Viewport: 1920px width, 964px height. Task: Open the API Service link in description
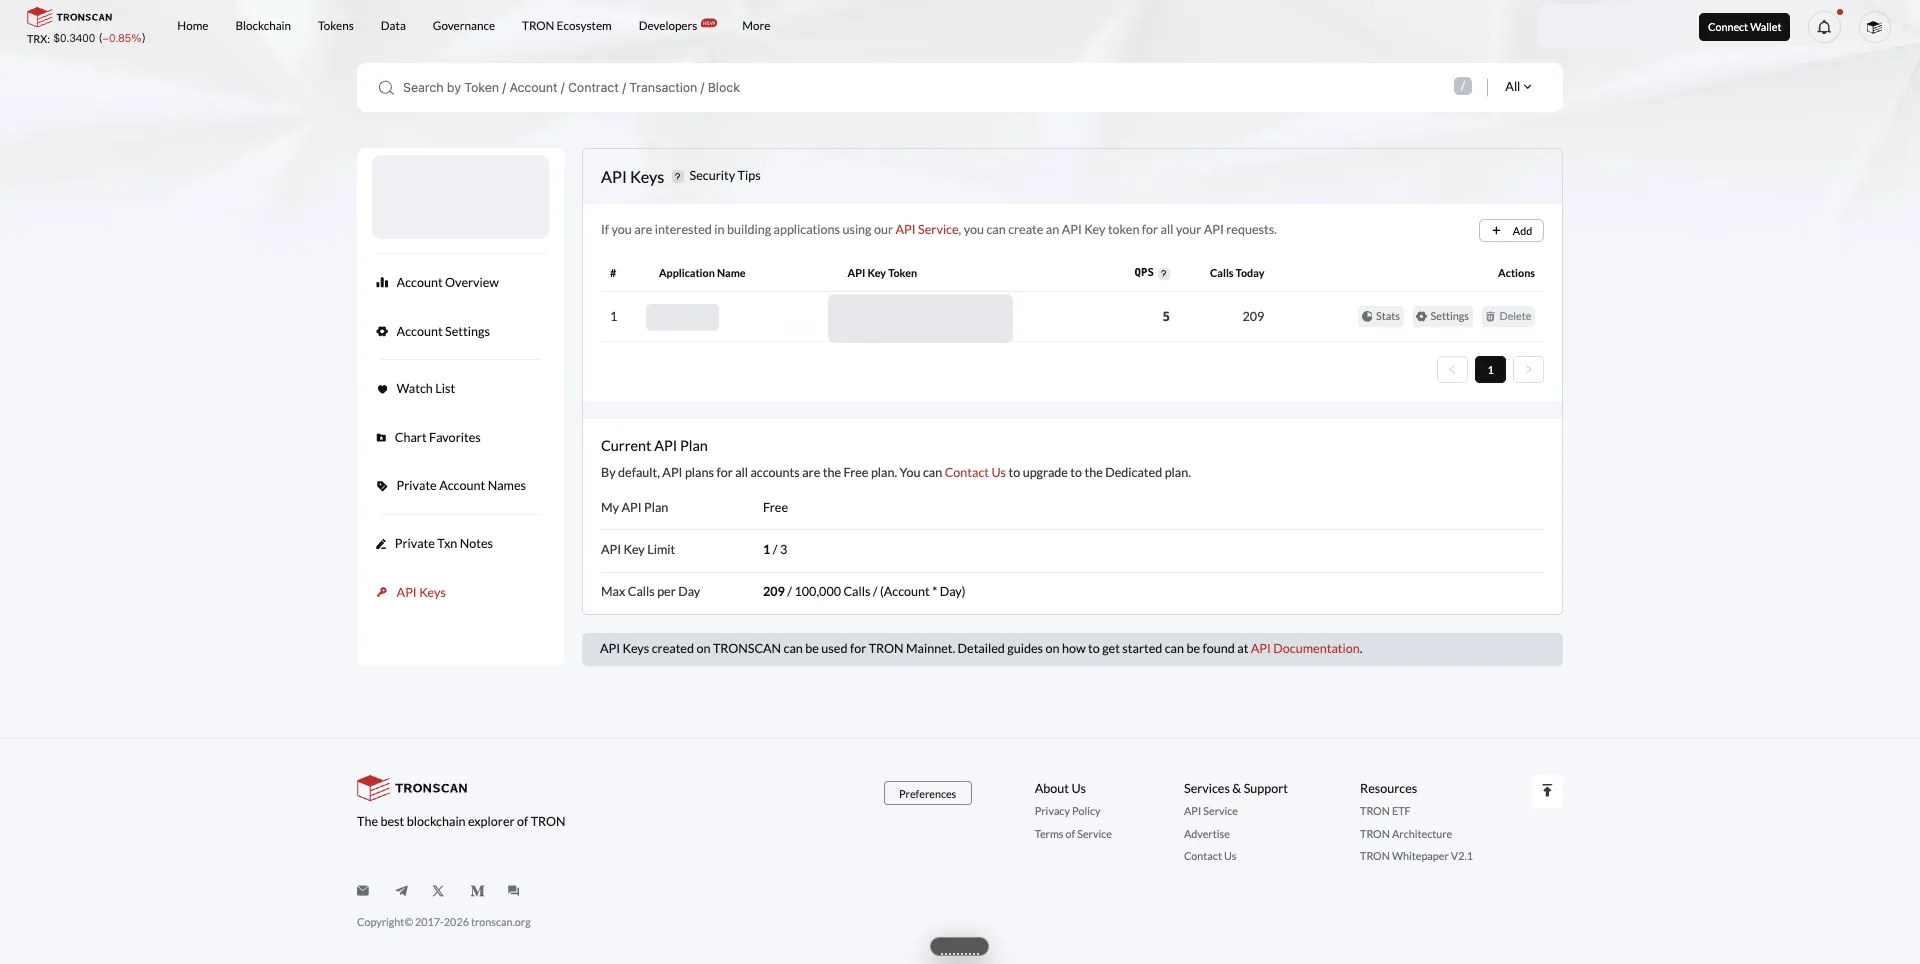(927, 230)
